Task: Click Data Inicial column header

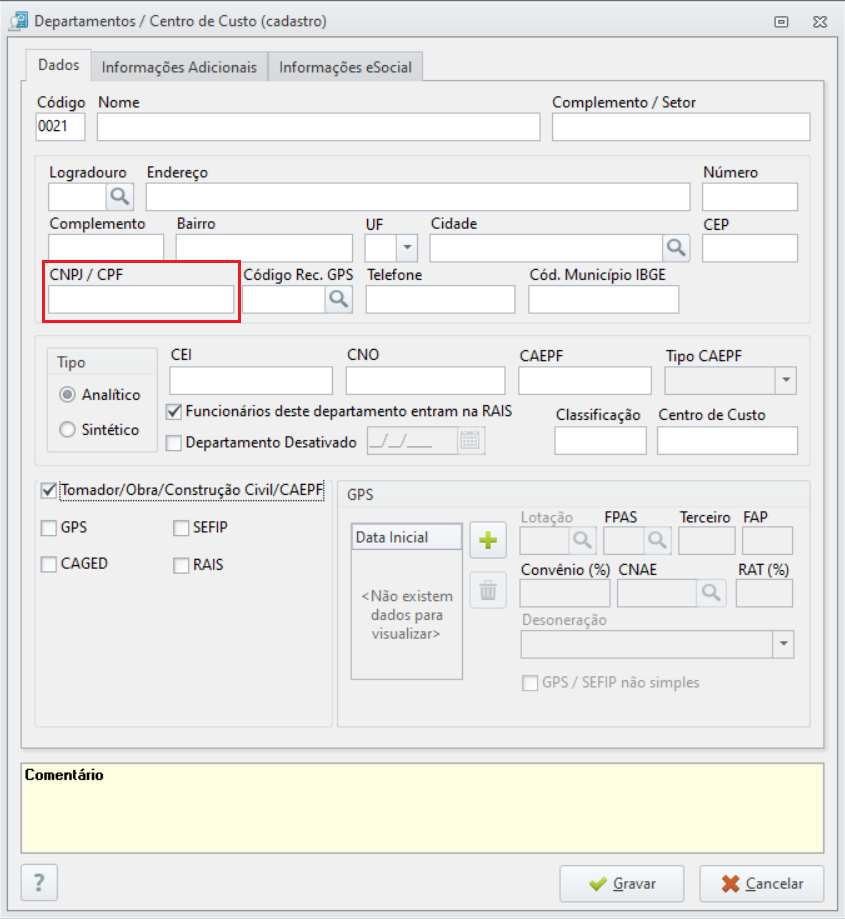Action: (x=407, y=537)
